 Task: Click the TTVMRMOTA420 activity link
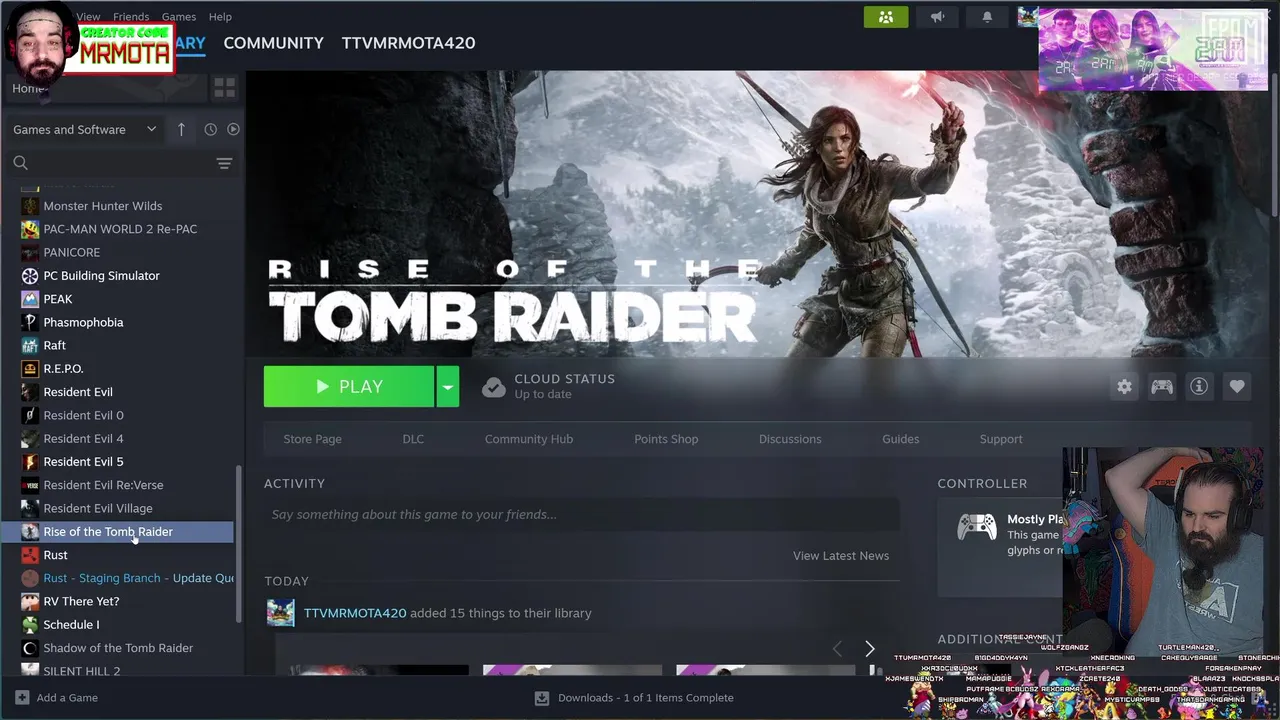(x=355, y=613)
